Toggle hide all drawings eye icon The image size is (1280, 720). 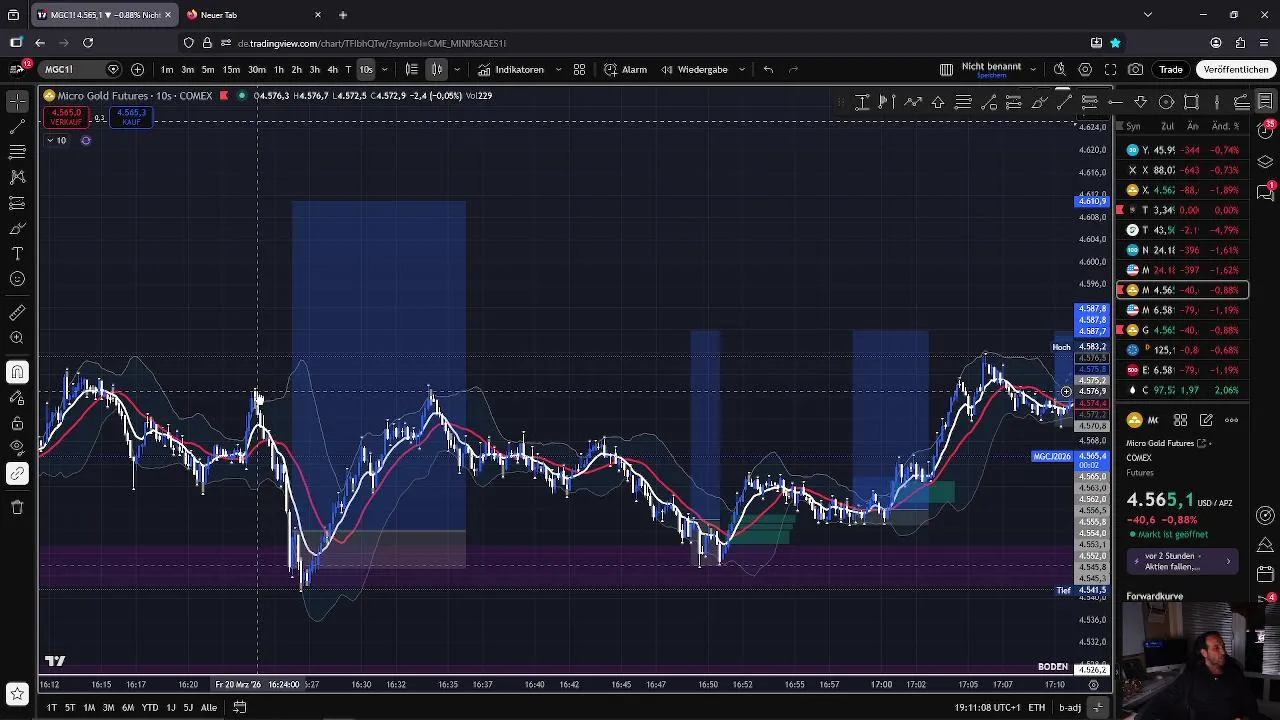[17, 448]
